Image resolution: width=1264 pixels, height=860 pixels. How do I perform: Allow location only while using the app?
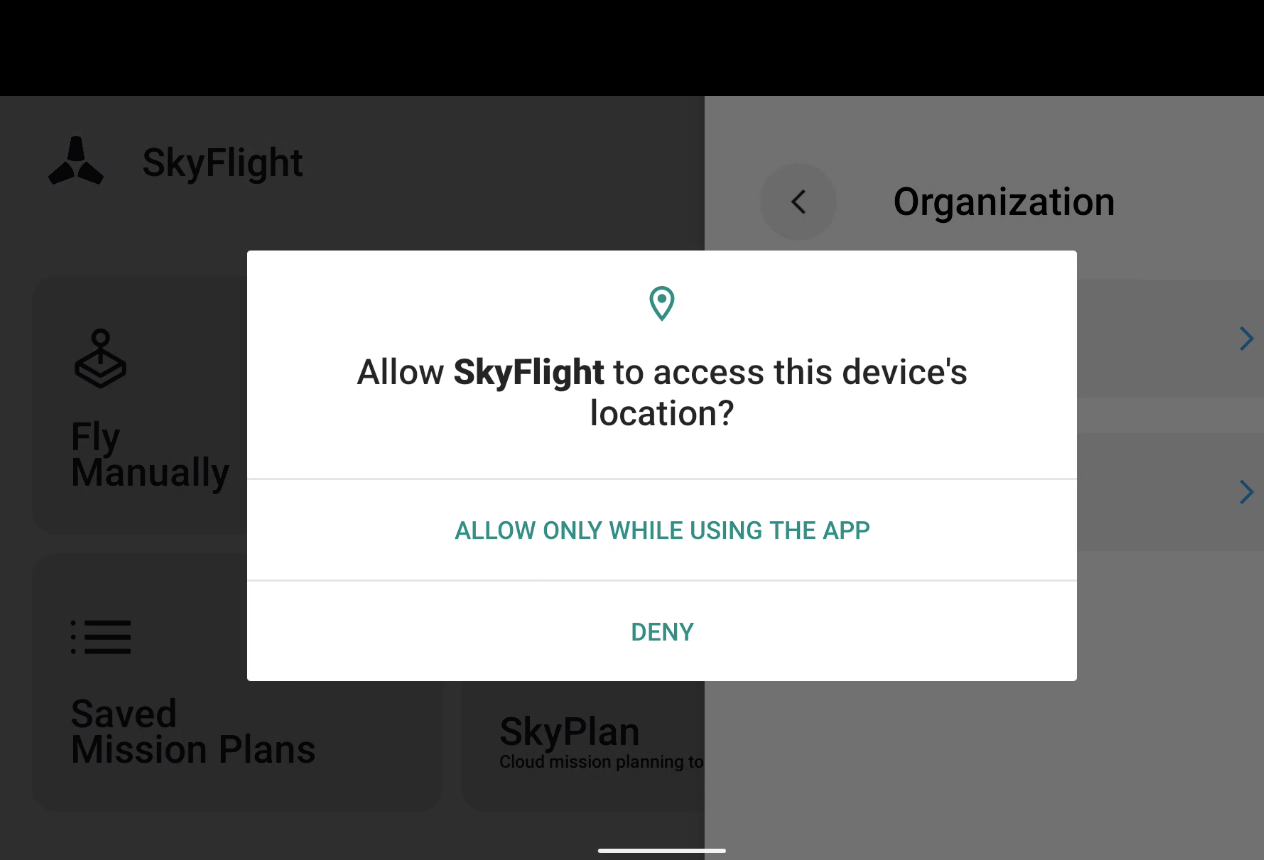coord(662,530)
